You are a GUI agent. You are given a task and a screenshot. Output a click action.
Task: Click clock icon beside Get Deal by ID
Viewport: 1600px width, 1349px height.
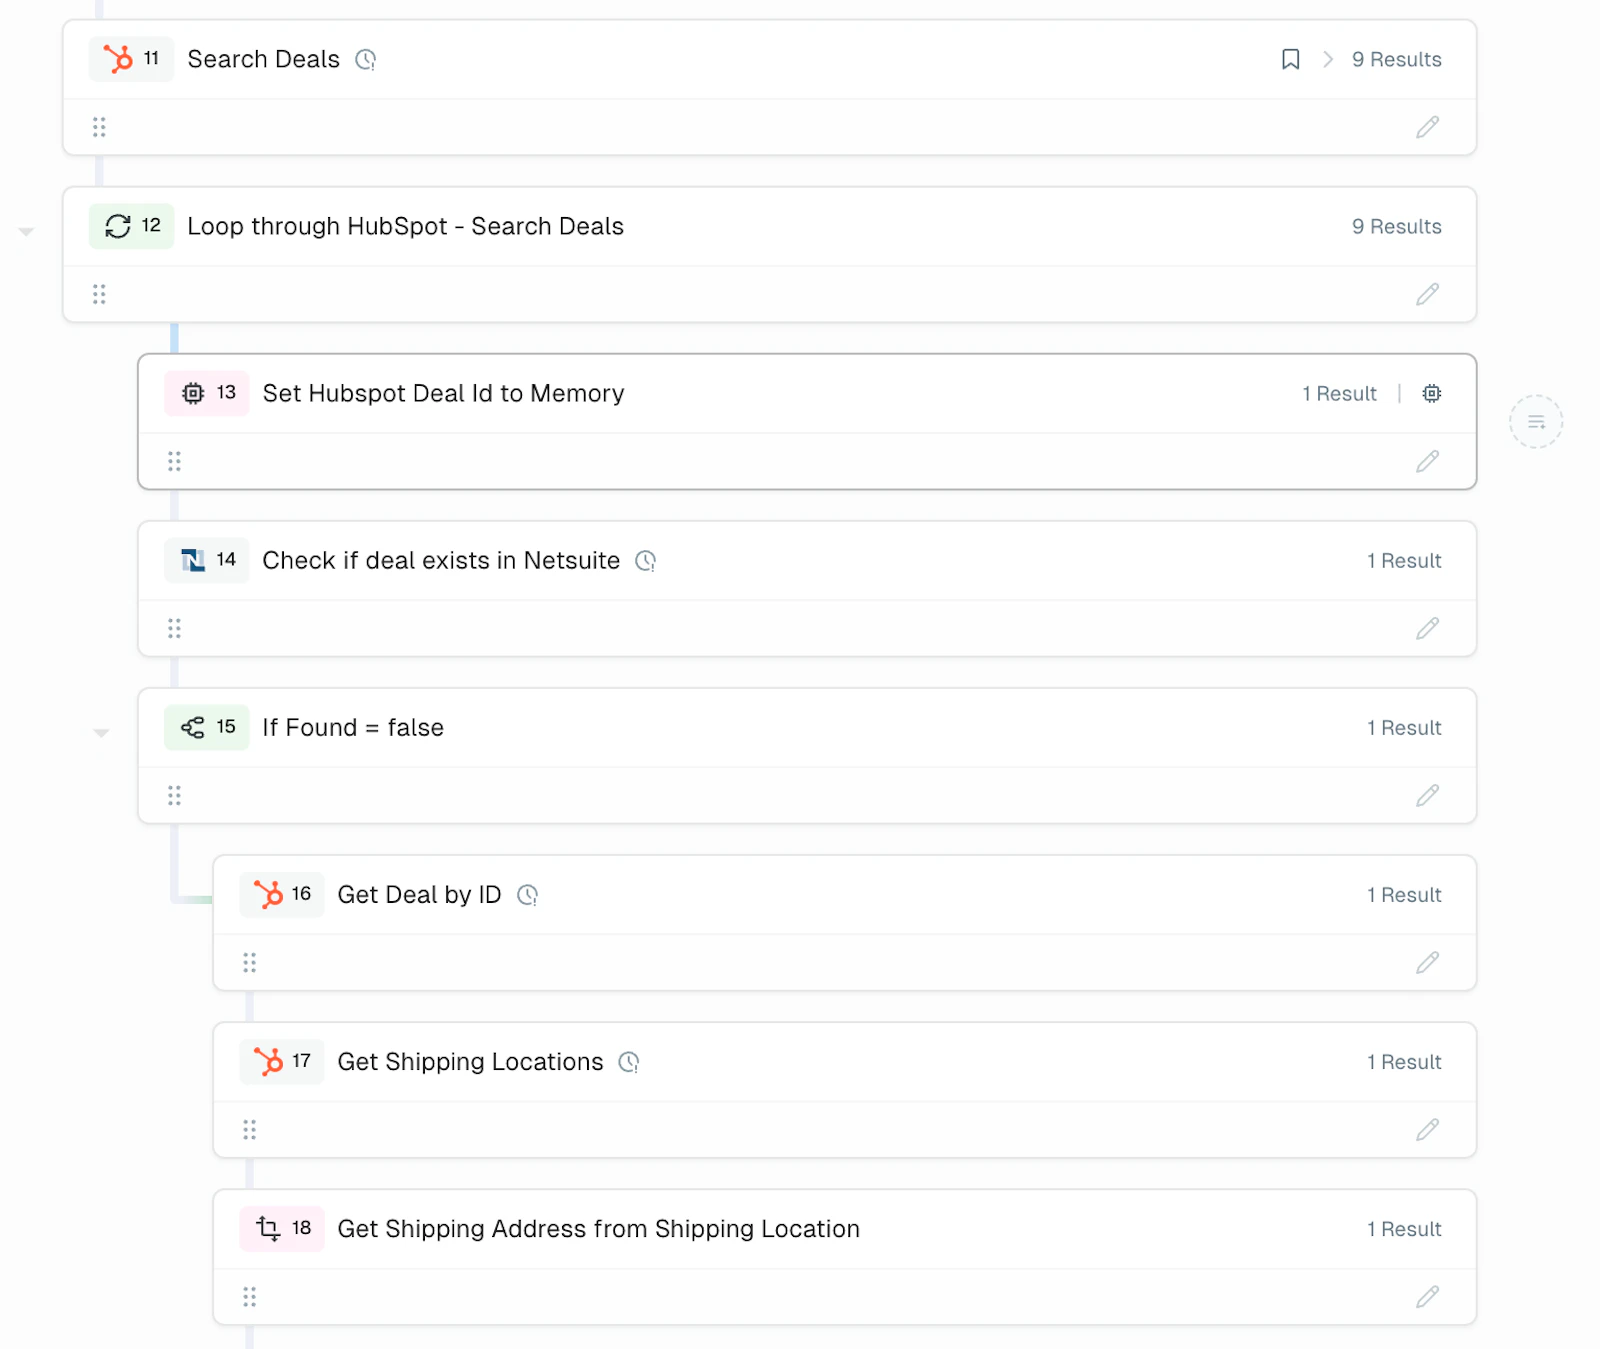528,895
